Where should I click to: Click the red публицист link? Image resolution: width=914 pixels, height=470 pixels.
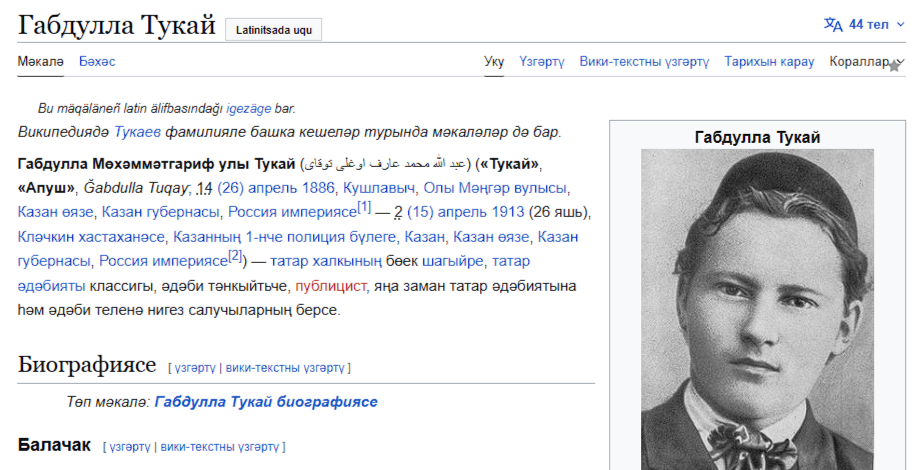[331, 286]
